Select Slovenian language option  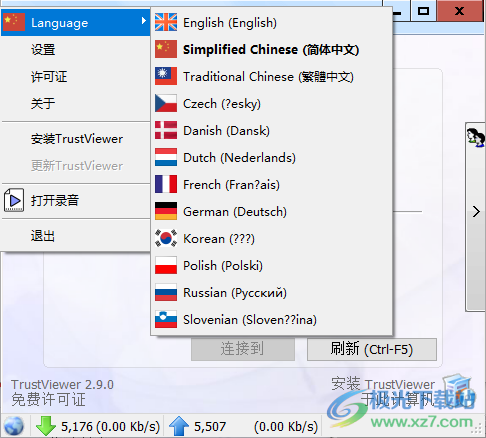271,320
